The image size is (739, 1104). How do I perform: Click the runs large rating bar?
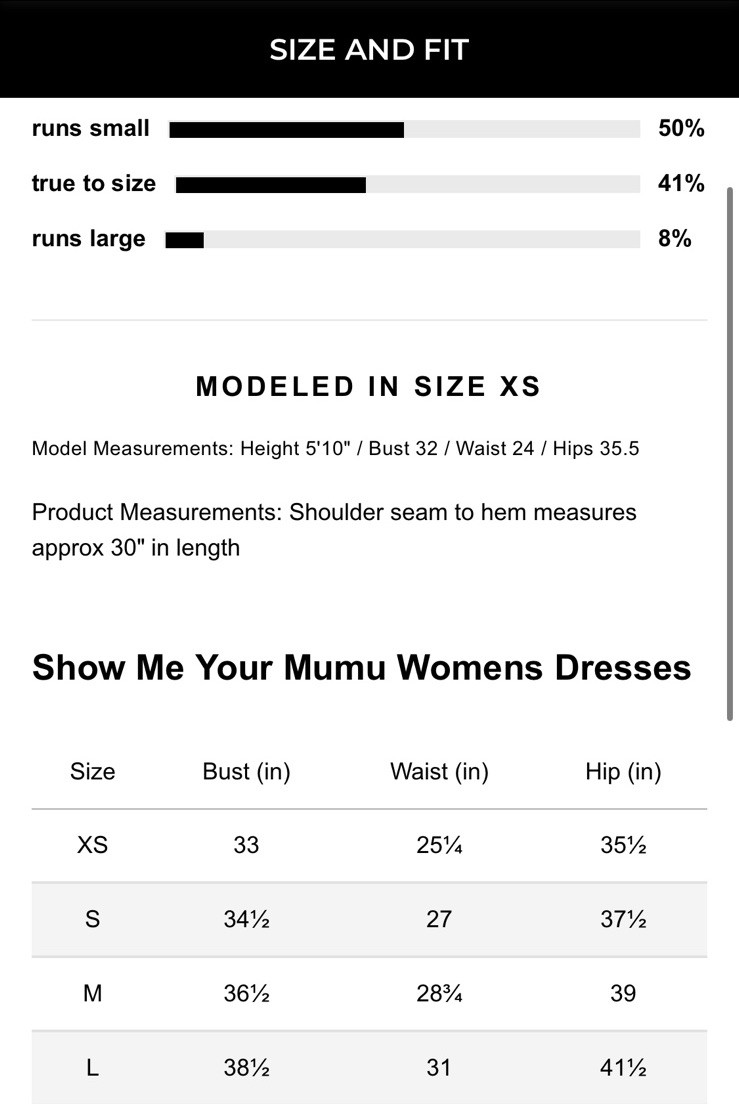pos(402,239)
